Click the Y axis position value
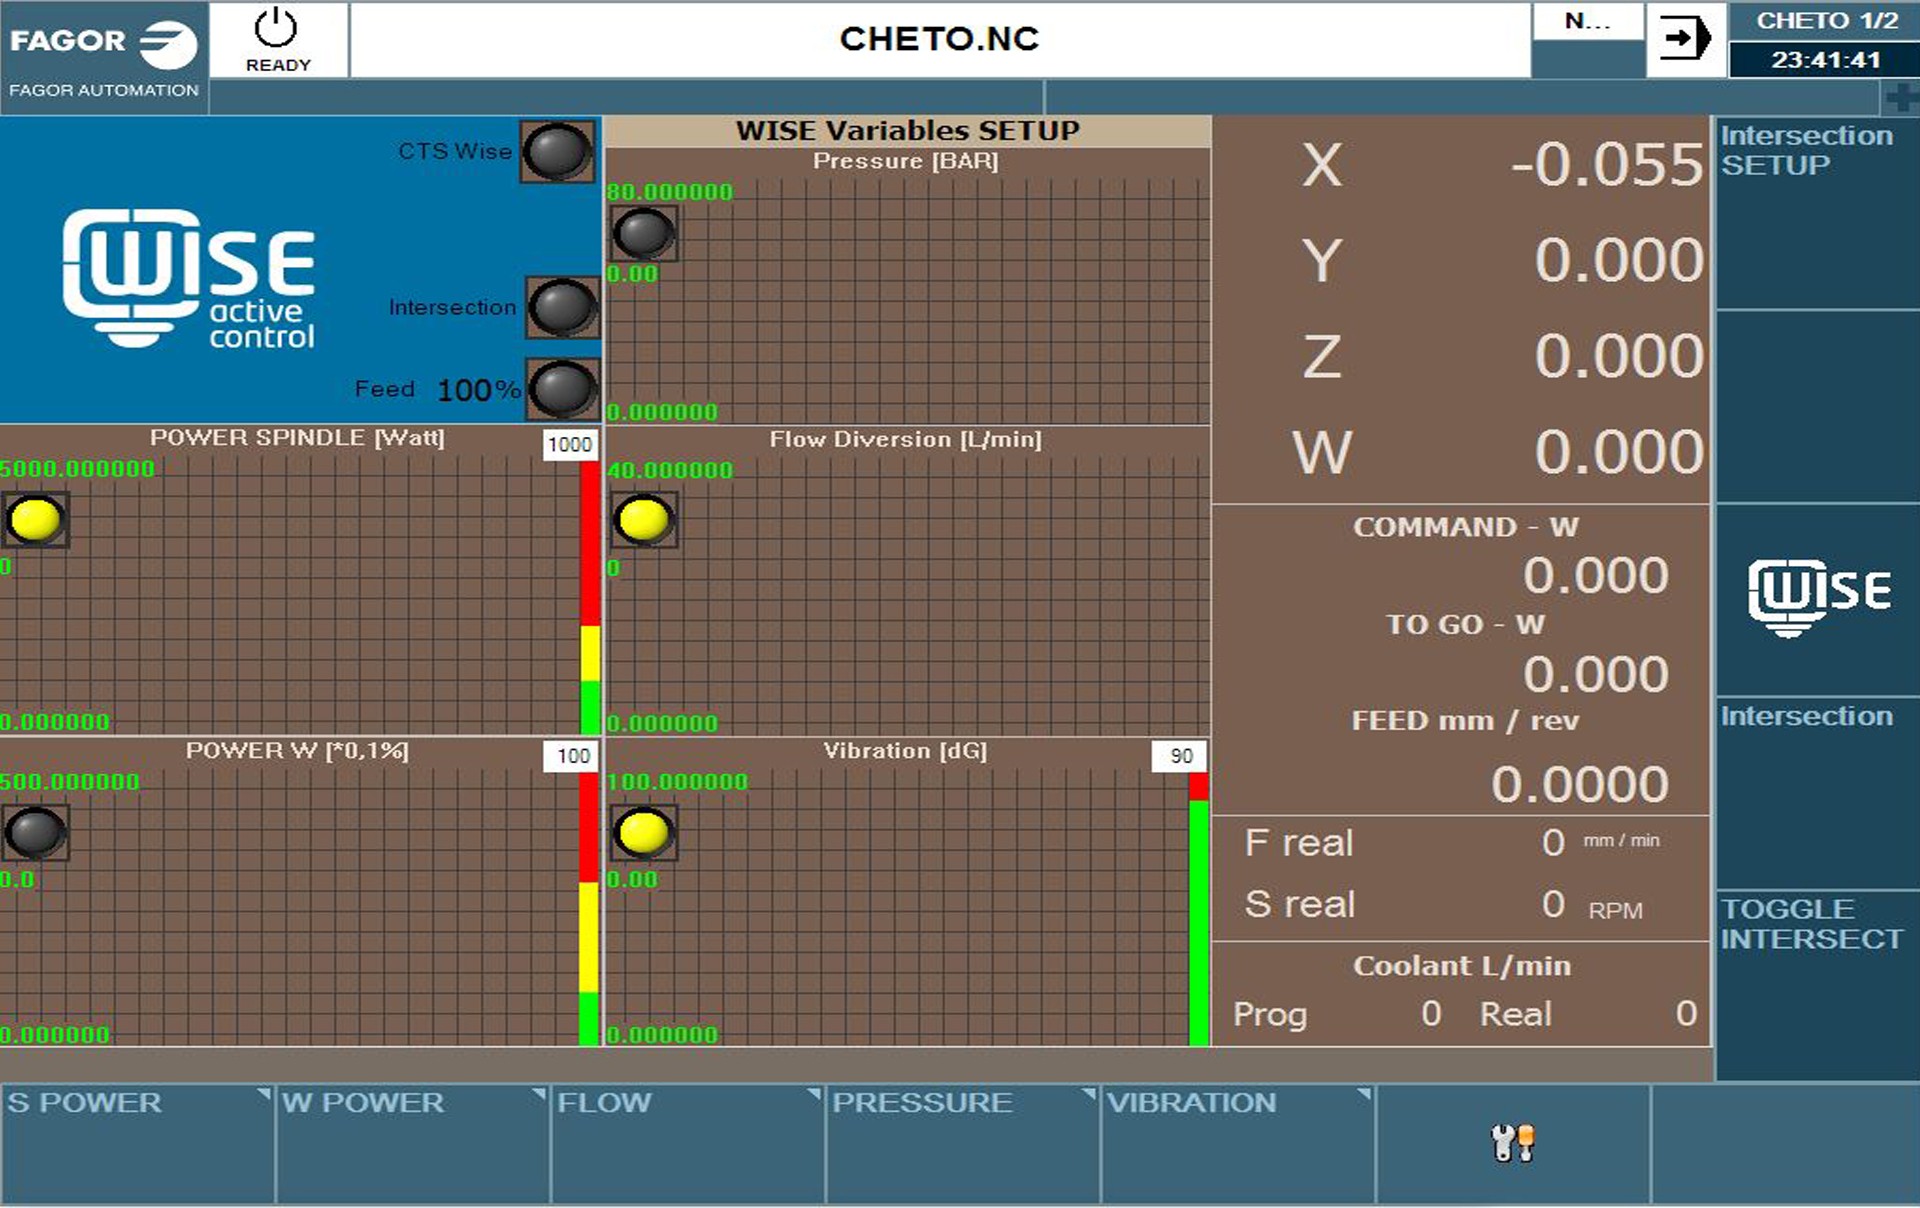The width and height of the screenshot is (1920, 1208). click(x=1618, y=260)
